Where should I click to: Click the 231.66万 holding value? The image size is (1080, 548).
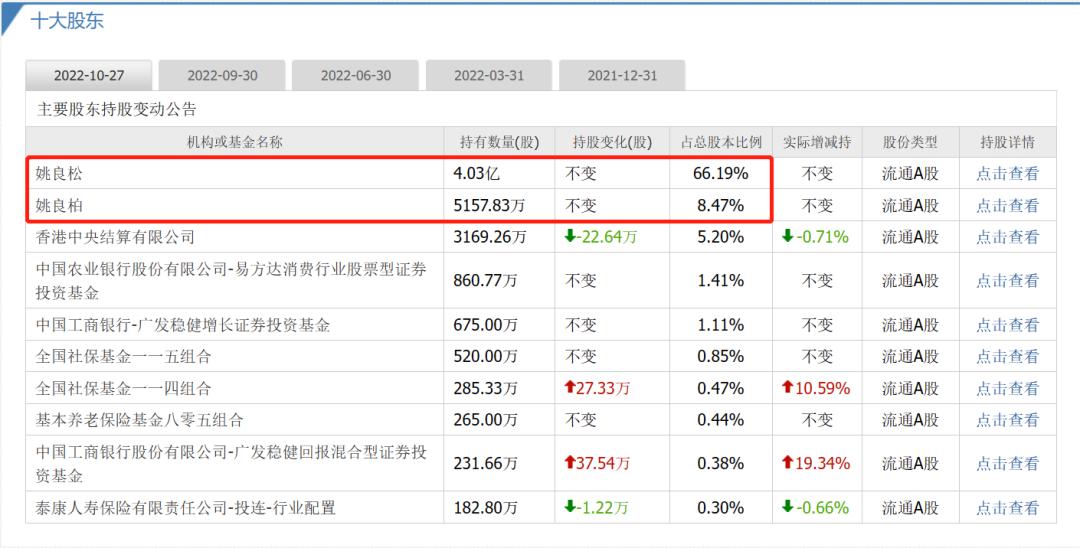click(485, 463)
